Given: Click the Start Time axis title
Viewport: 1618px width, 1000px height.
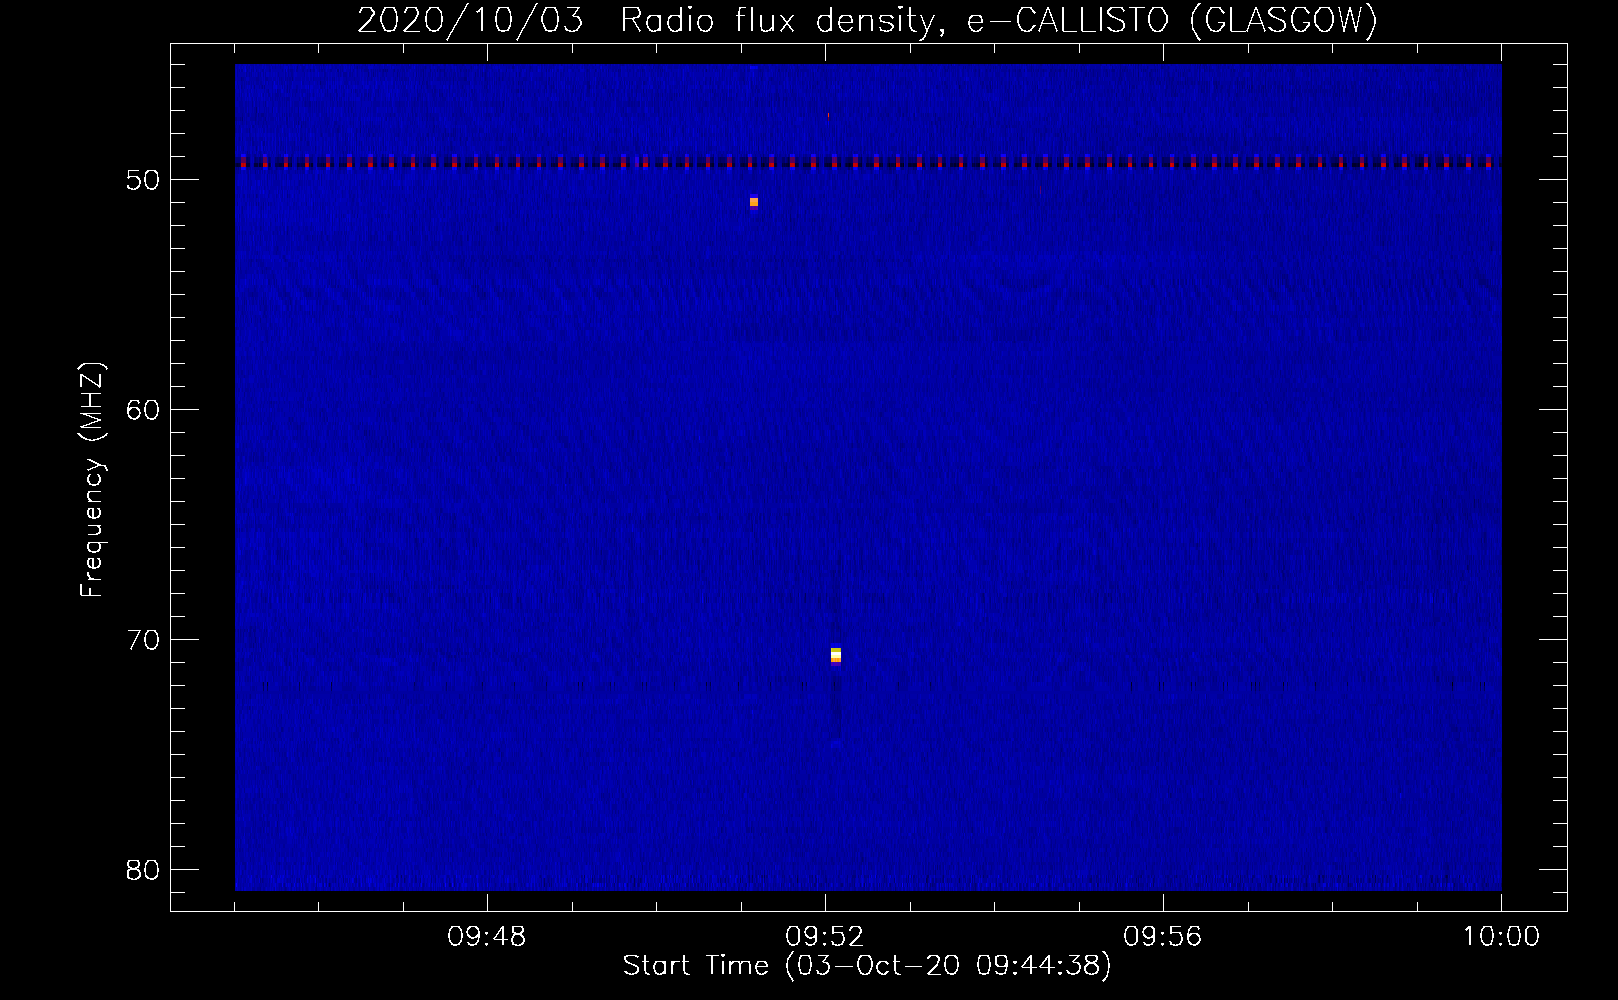Looking at the screenshot, I should pos(867,966).
